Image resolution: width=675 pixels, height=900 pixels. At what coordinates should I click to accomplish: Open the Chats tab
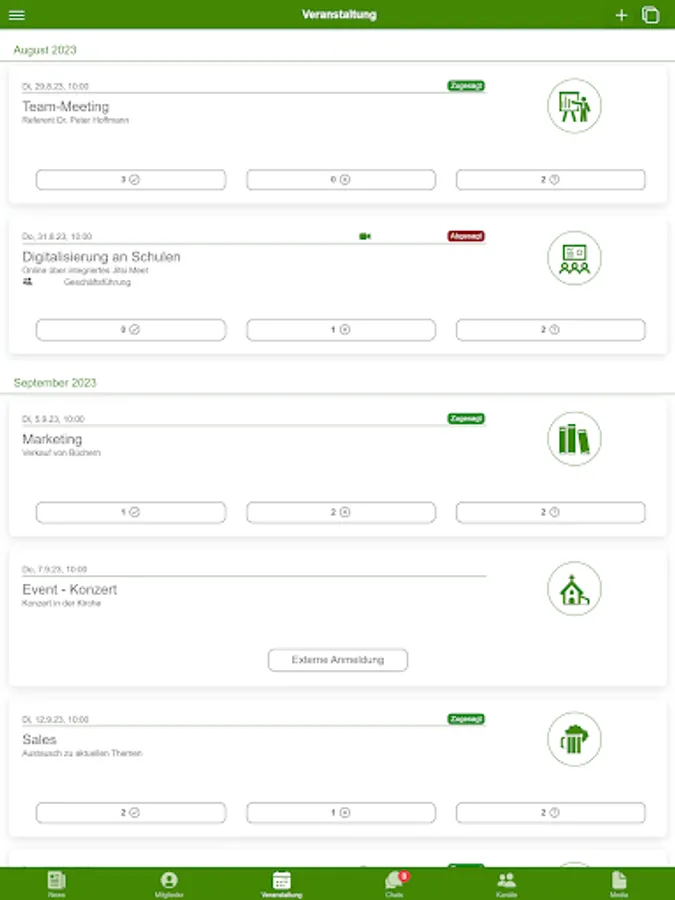click(x=394, y=883)
